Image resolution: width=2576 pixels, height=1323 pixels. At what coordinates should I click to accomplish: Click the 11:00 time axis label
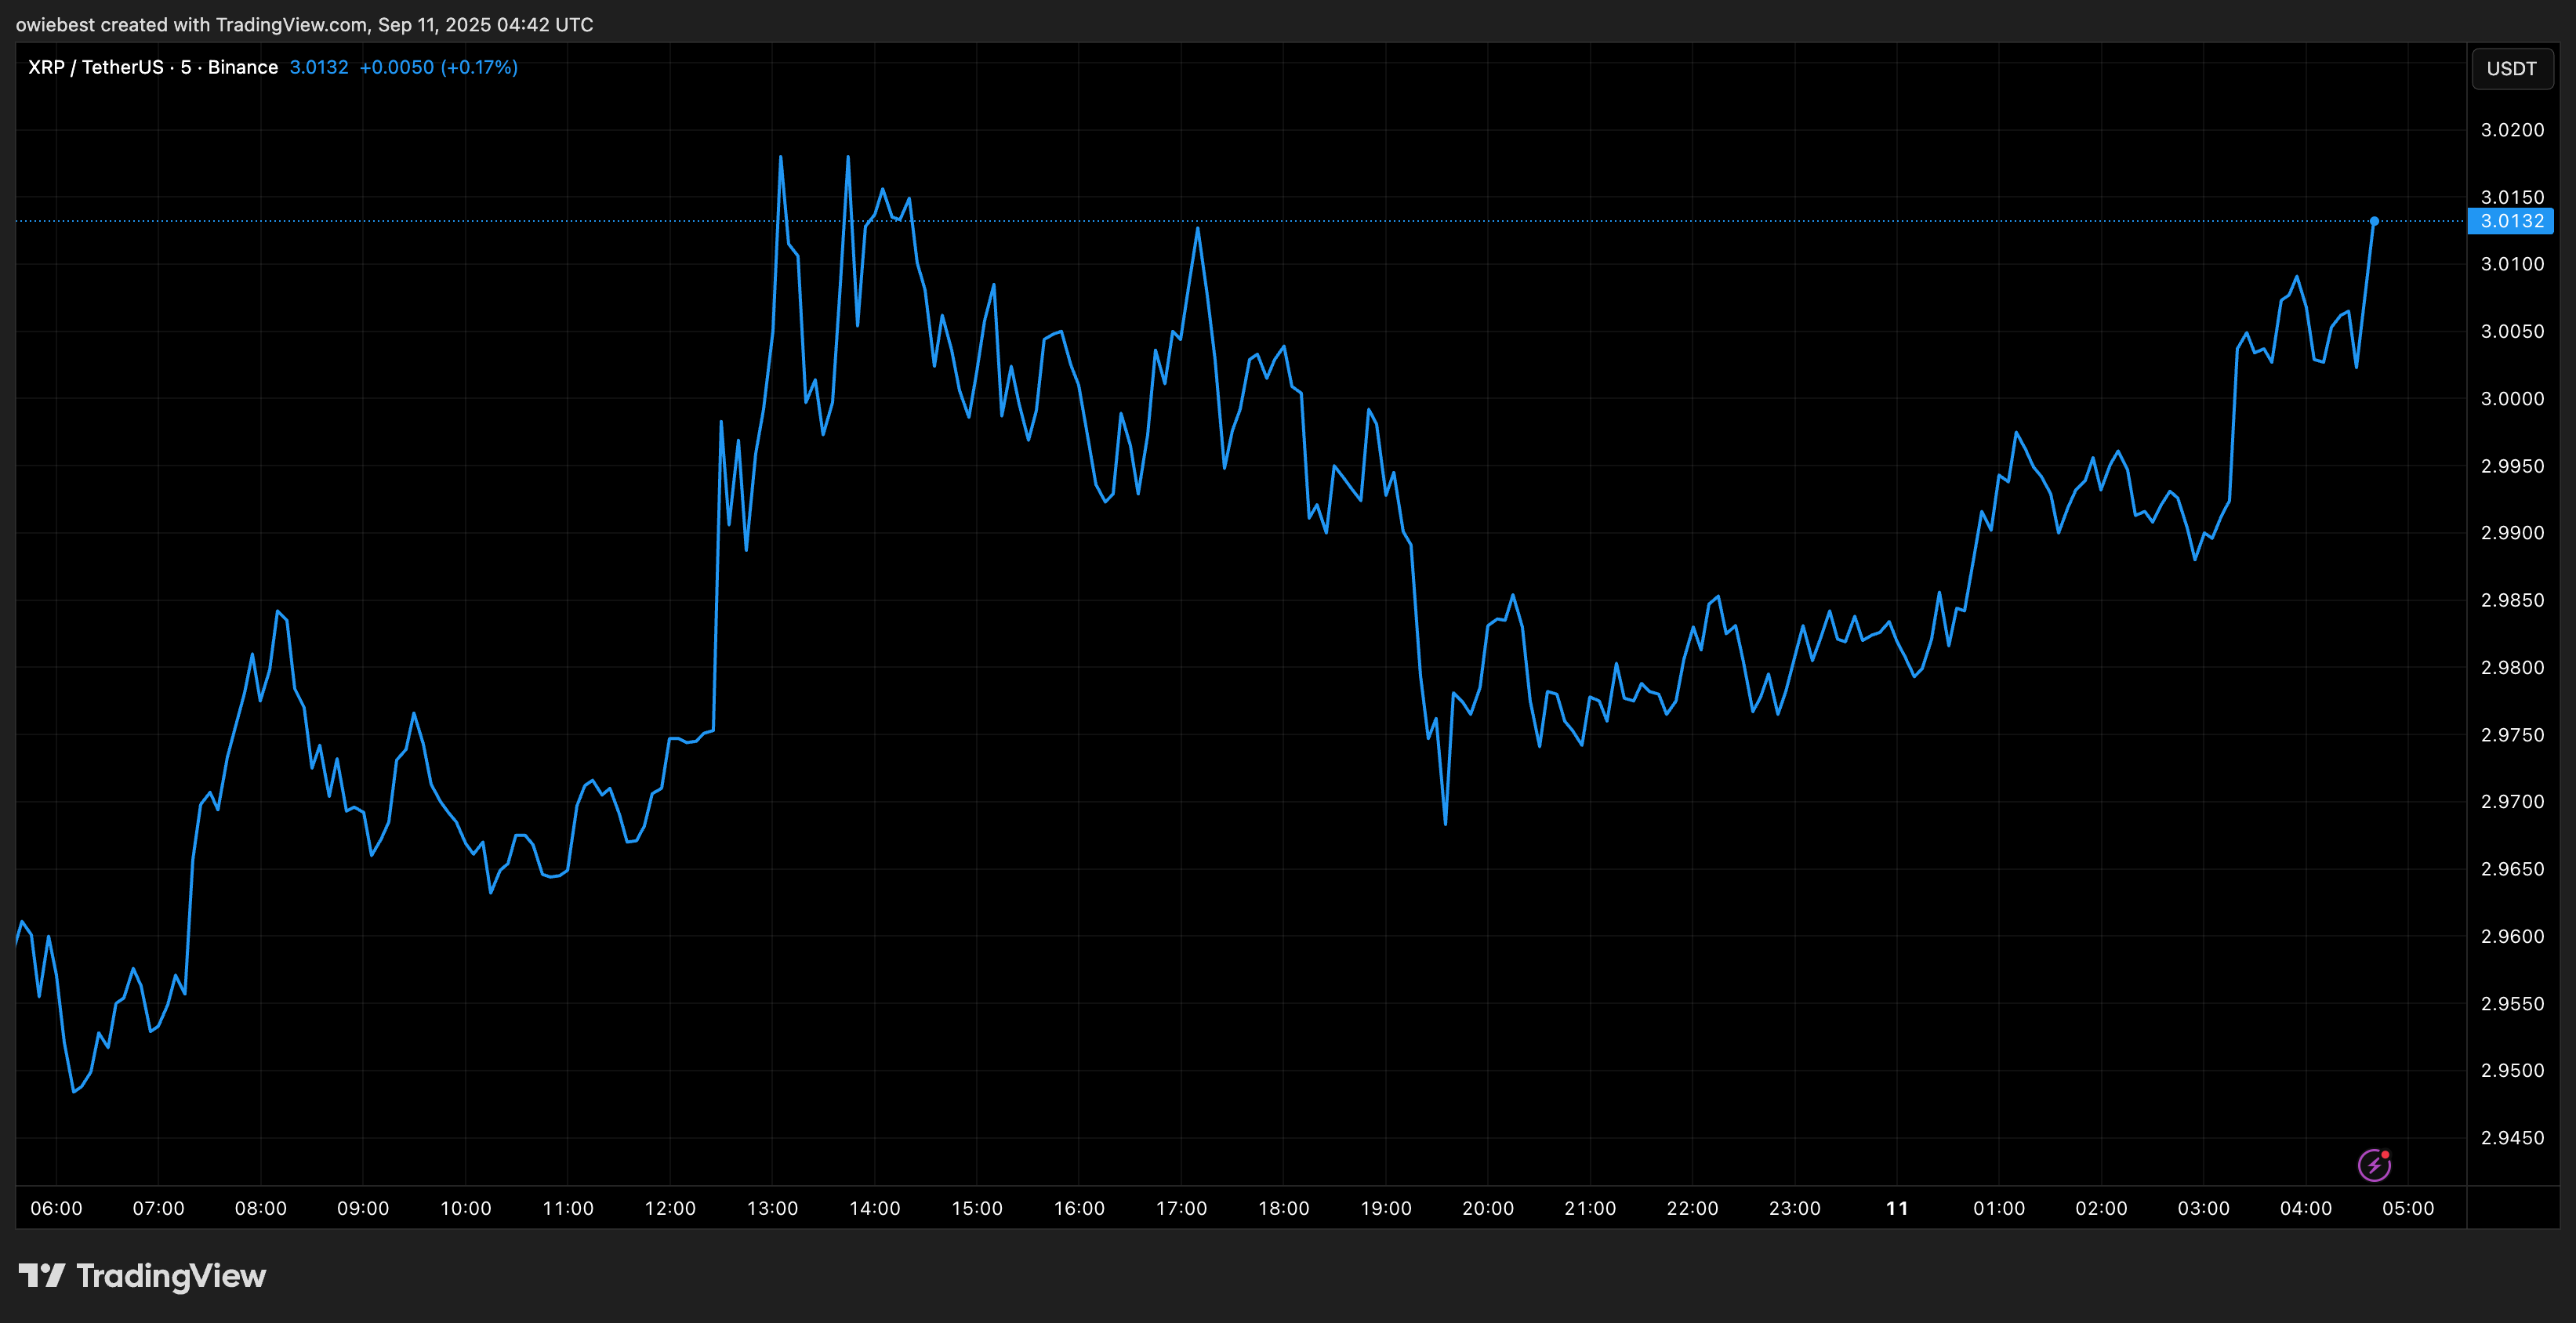click(x=567, y=1208)
